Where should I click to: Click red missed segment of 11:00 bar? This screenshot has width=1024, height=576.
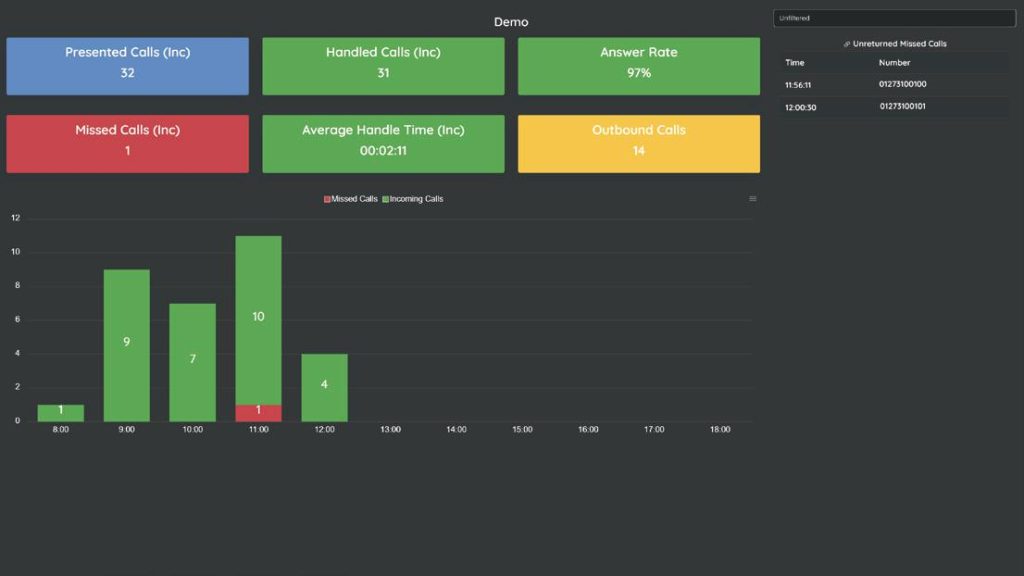point(258,412)
